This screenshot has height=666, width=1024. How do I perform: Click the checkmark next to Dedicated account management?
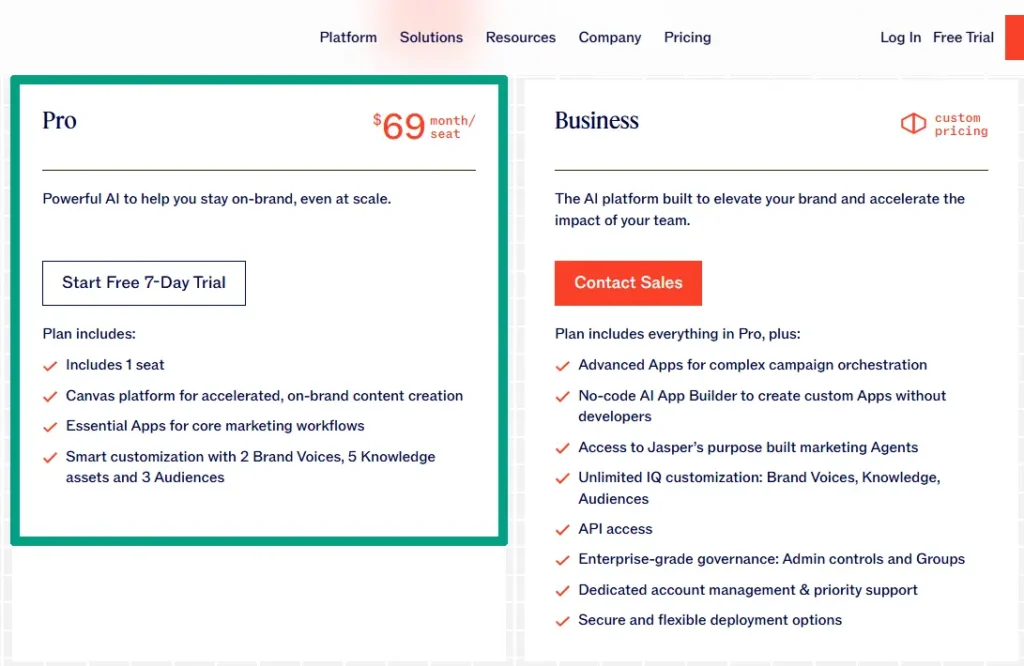tap(562, 591)
